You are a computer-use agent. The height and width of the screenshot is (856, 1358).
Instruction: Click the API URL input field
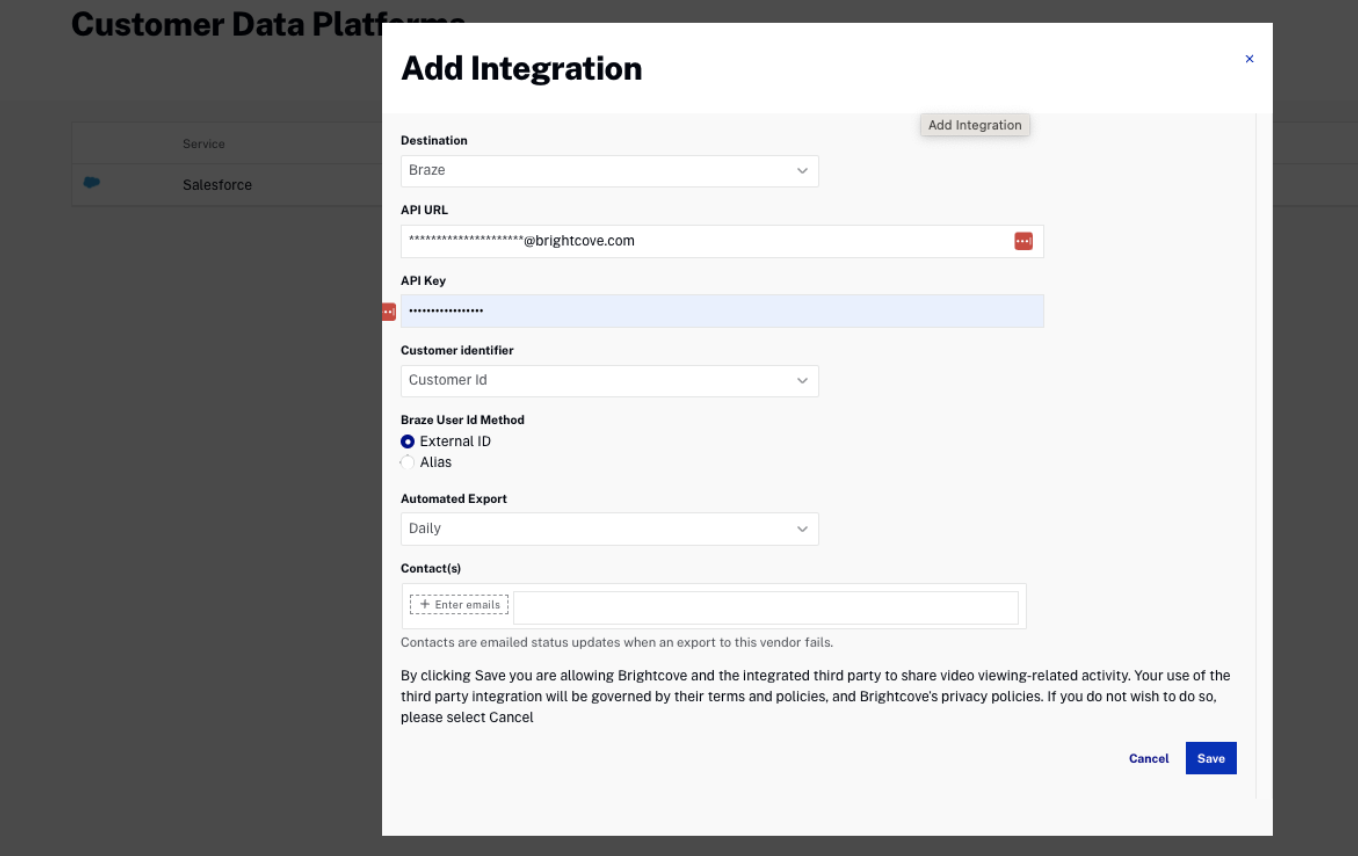(x=700, y=241)
